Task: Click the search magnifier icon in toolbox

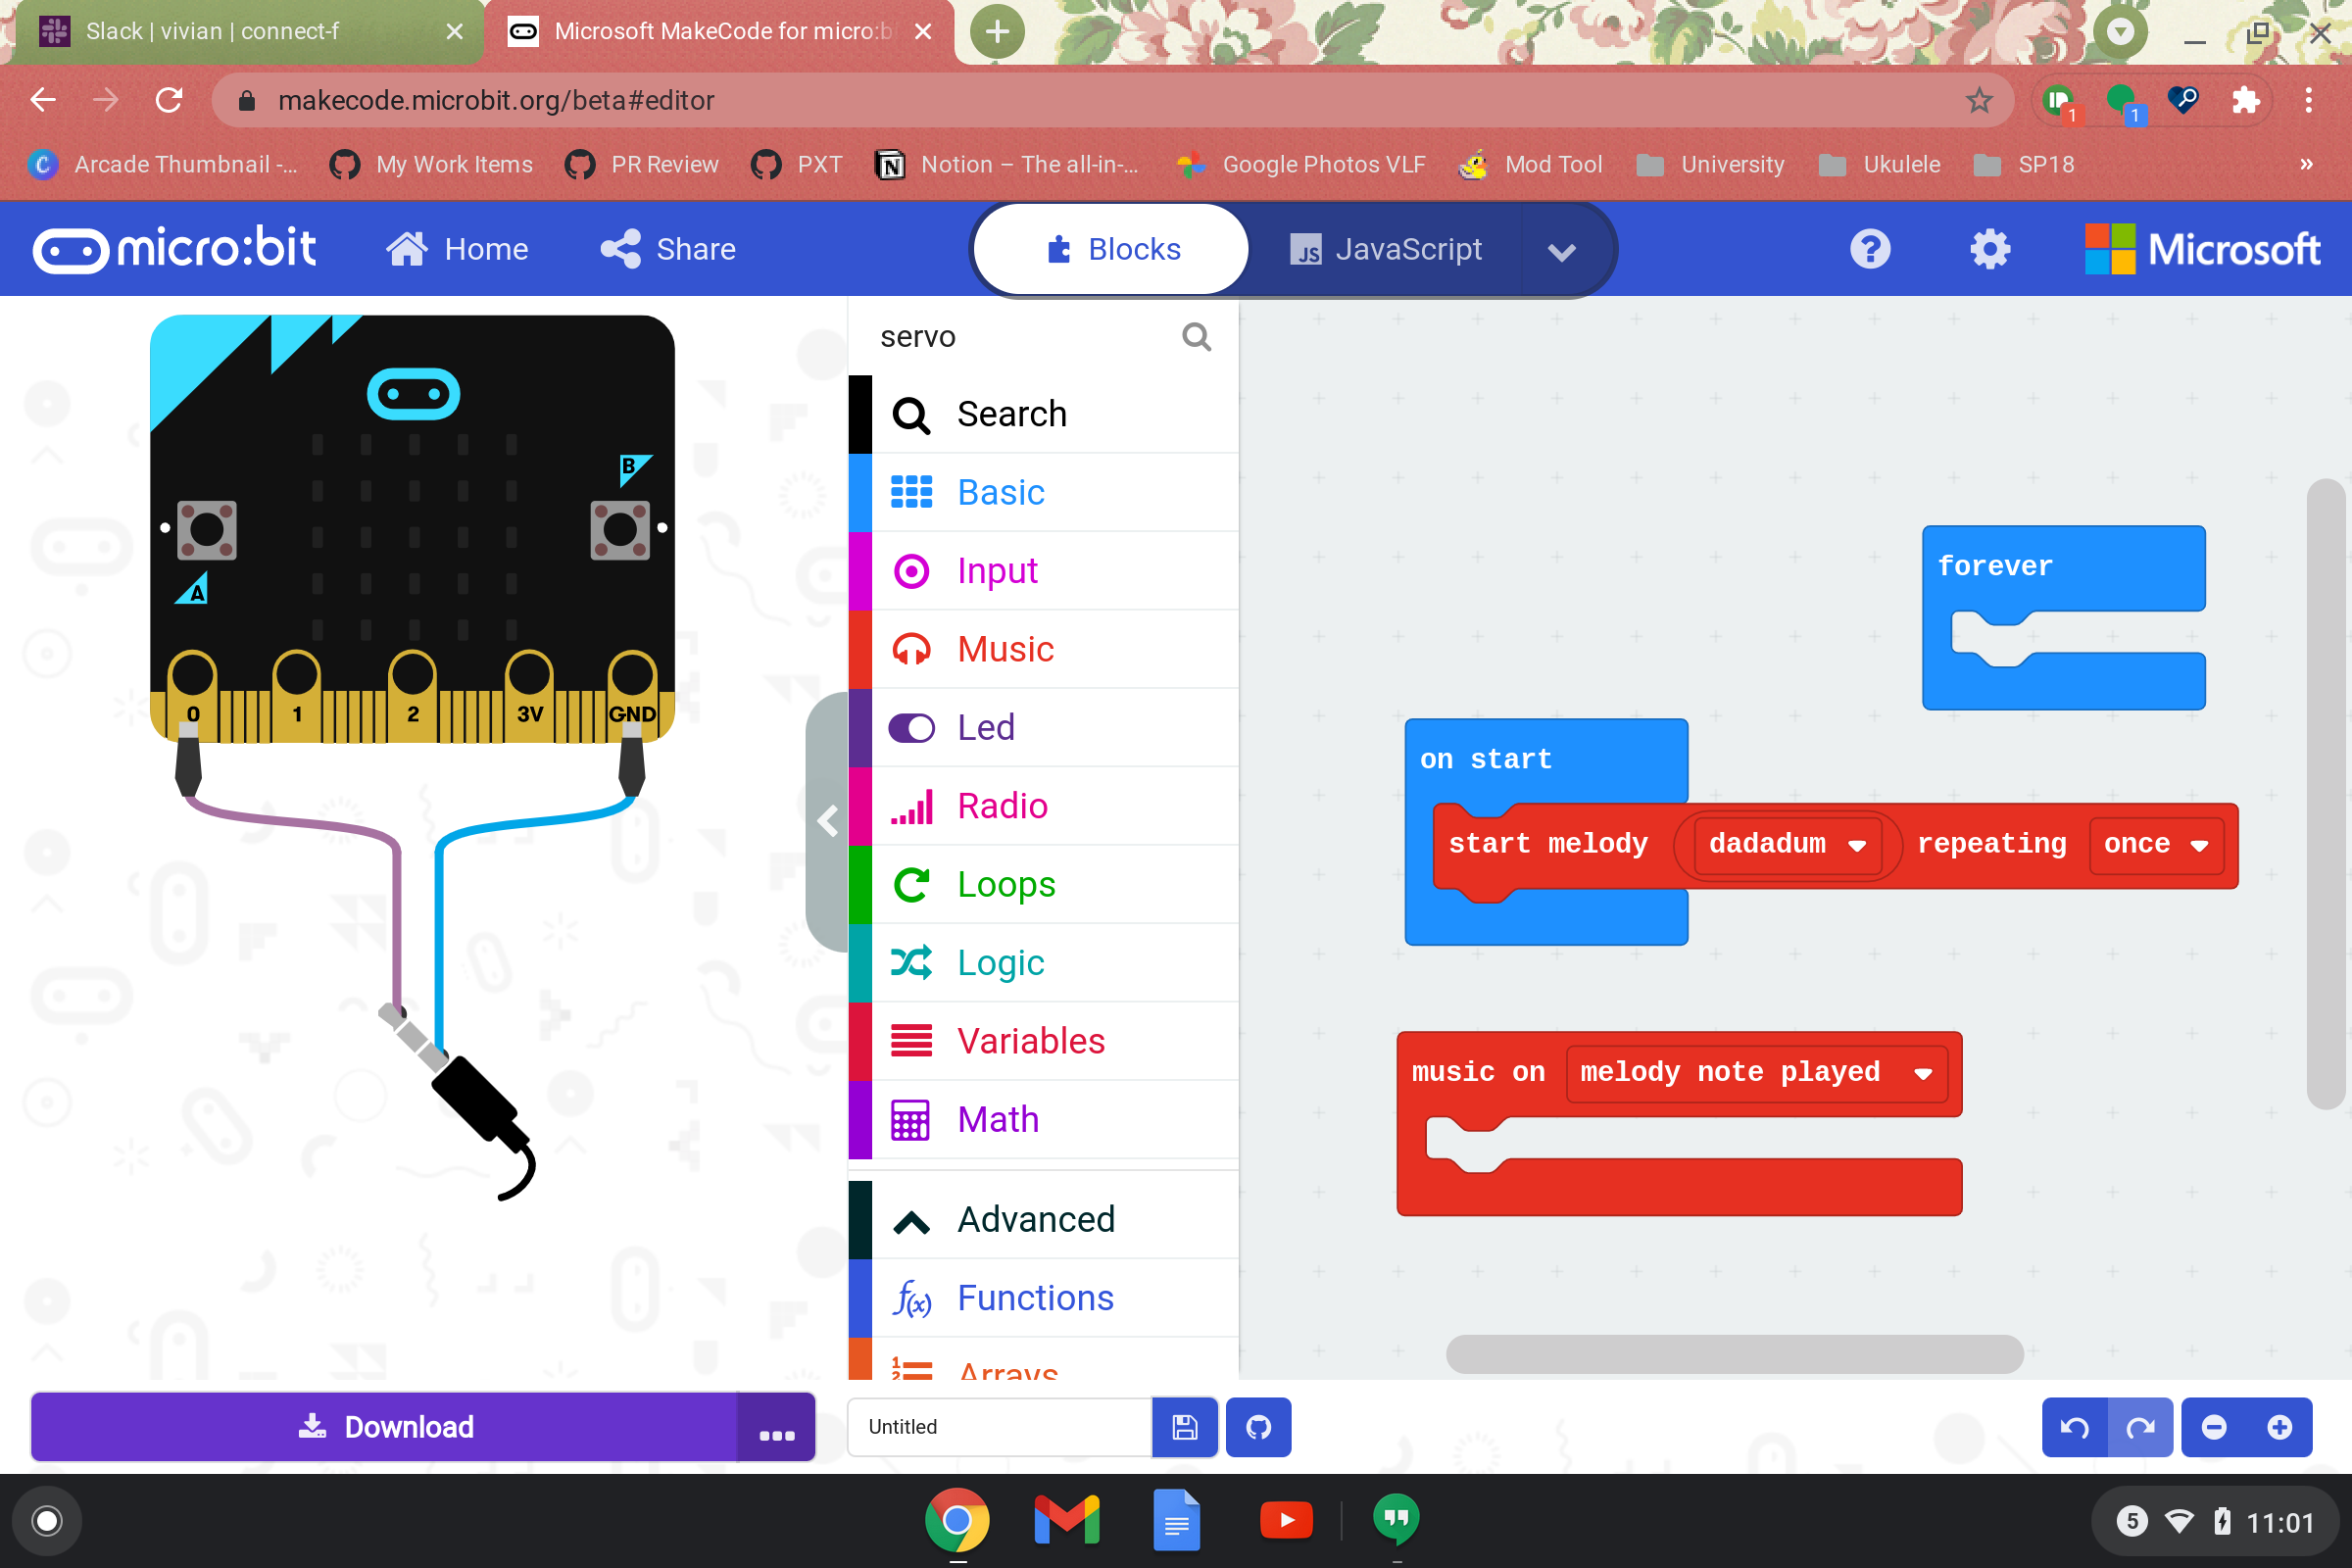Action: tap(1196, 337)
